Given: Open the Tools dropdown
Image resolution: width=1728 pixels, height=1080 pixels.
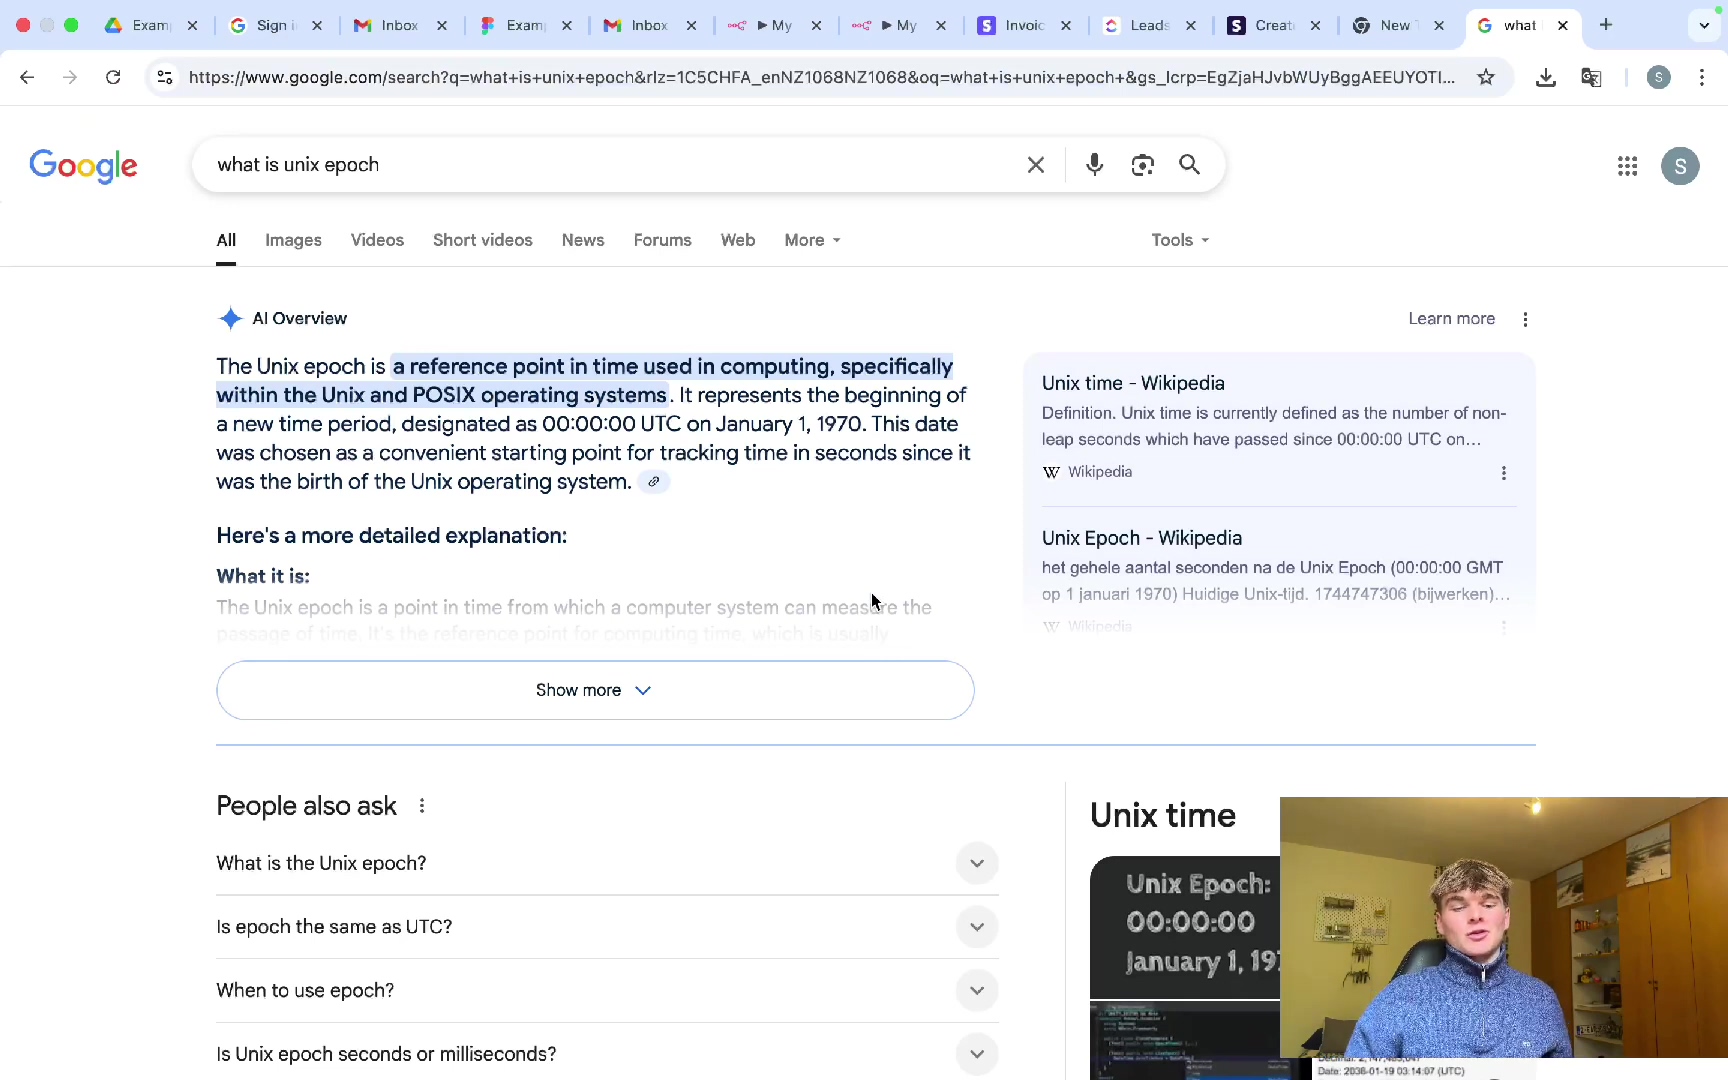Looking at the screenshot, I should 1180,240.
